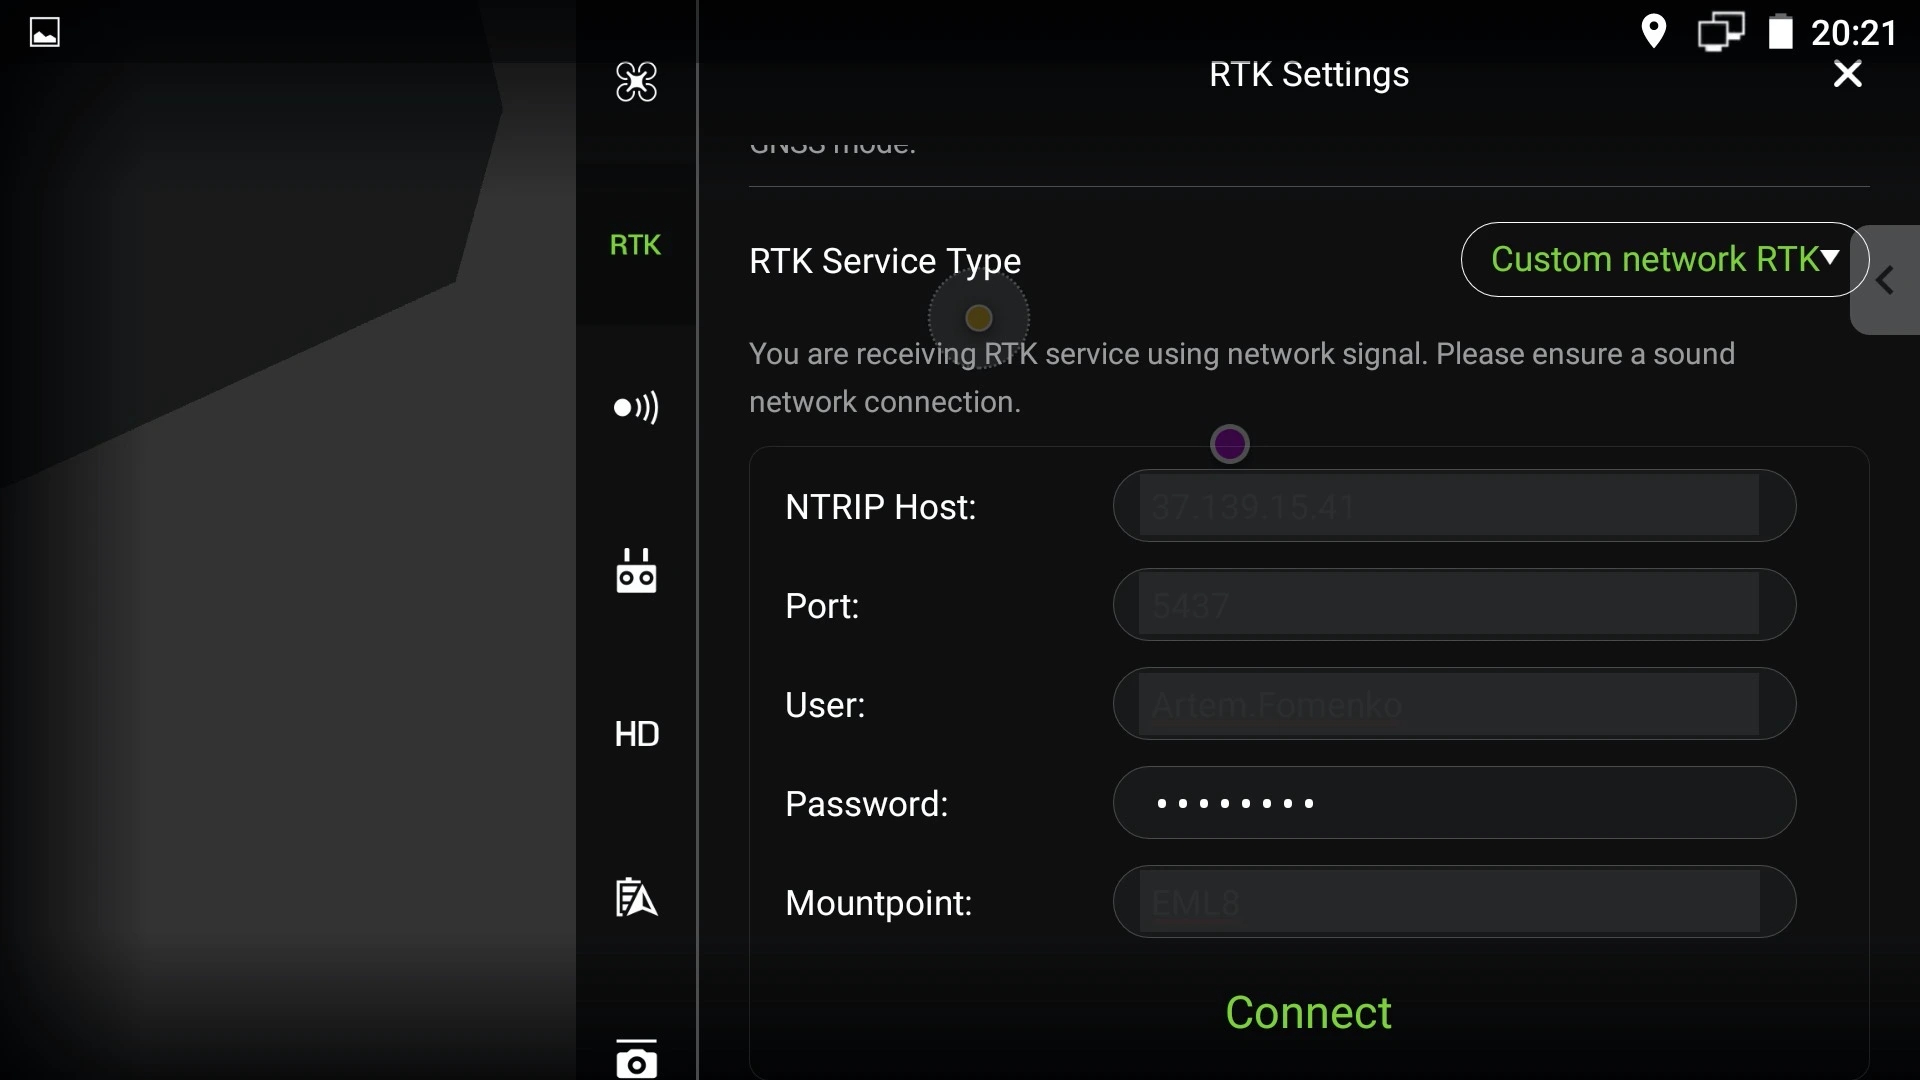
Task: Click the User field showing Artem.Fomenko
Action: click(x=1450, y=704)
